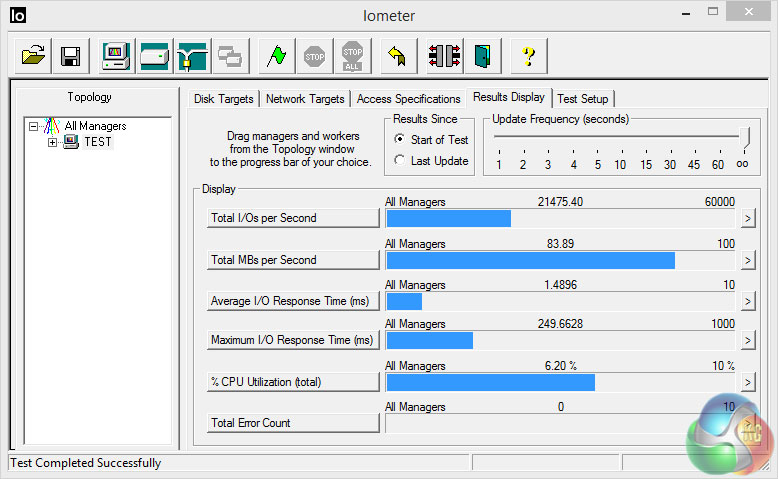Click the Test Completed Successfully status text
Viewport: 778px width, 479px height.
tap(86, 463)
